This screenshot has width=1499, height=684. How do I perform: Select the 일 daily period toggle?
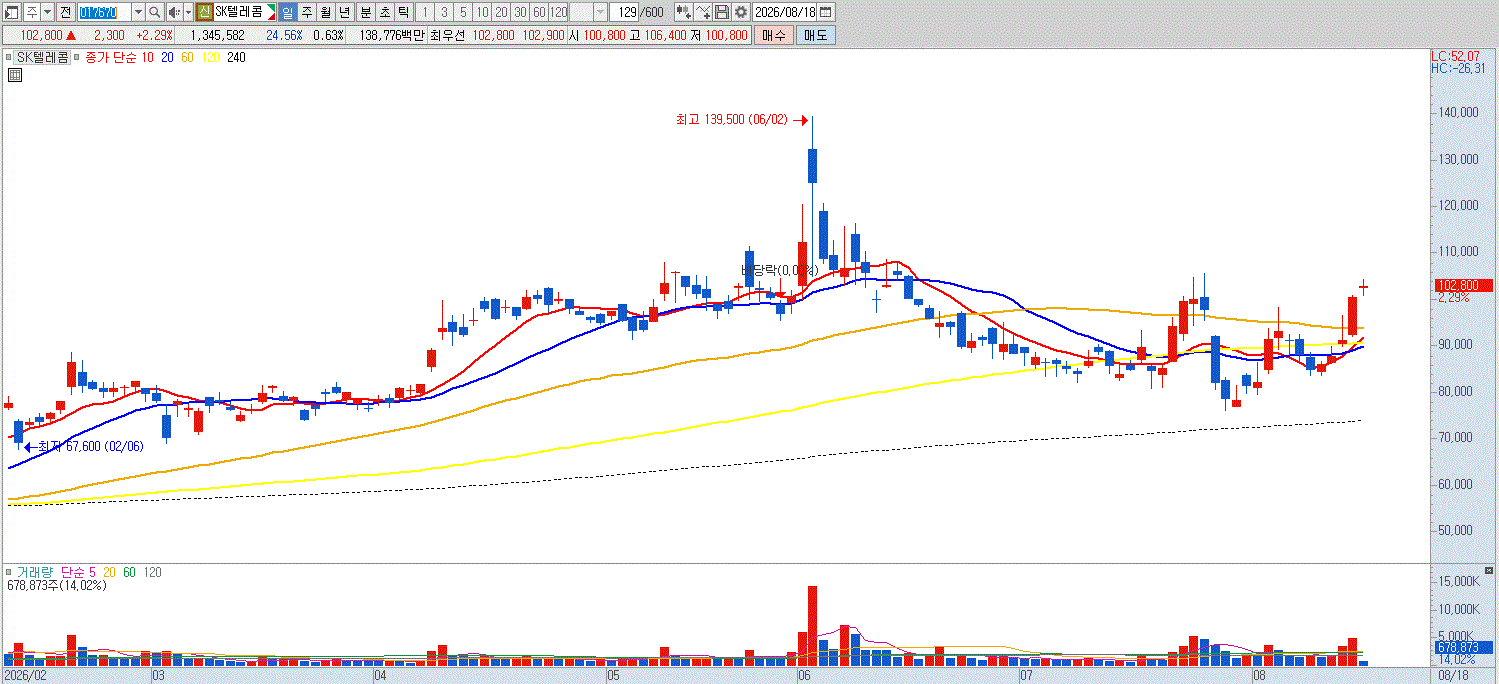[x=288, y=12]
